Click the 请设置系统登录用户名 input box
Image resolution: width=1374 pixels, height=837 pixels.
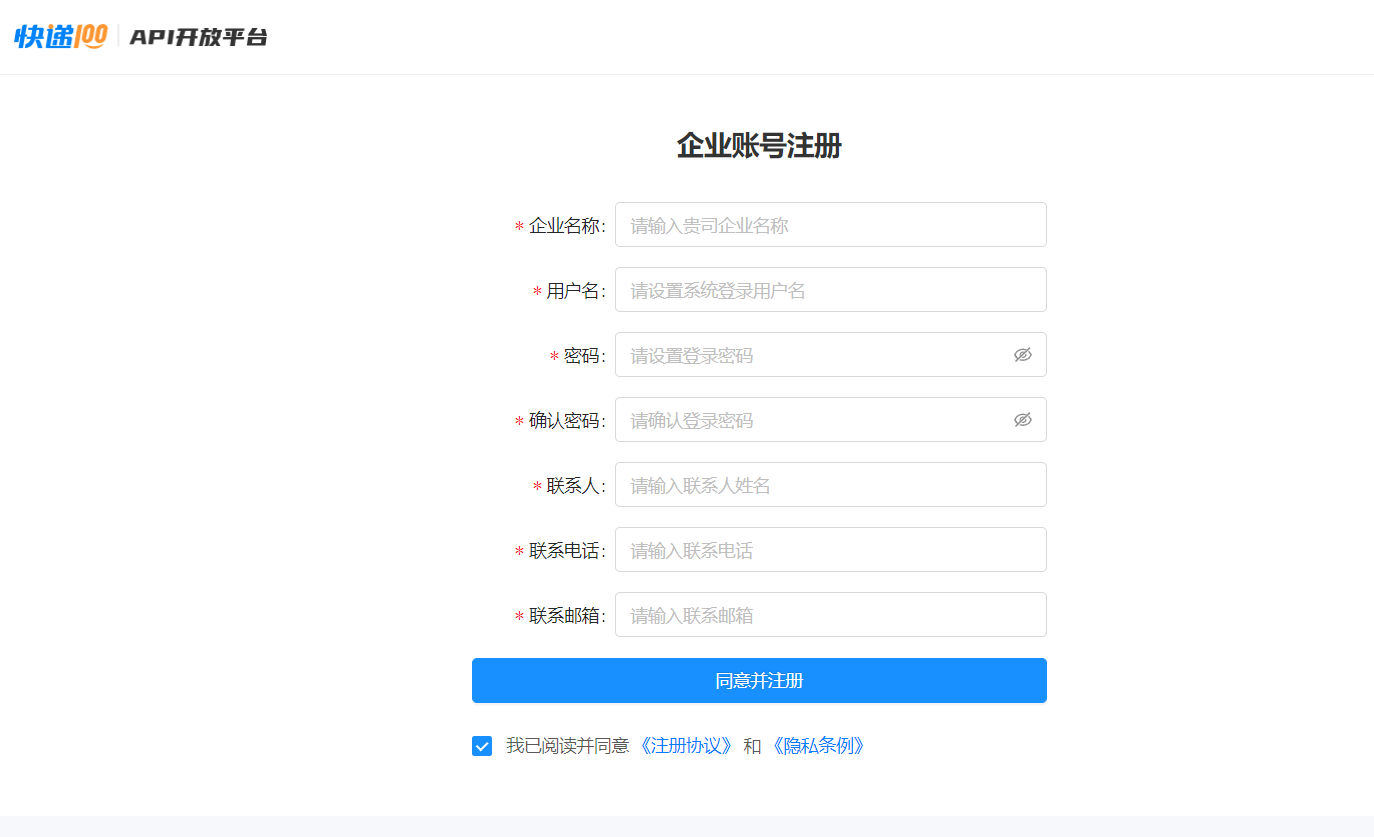(x=830, y=290)
